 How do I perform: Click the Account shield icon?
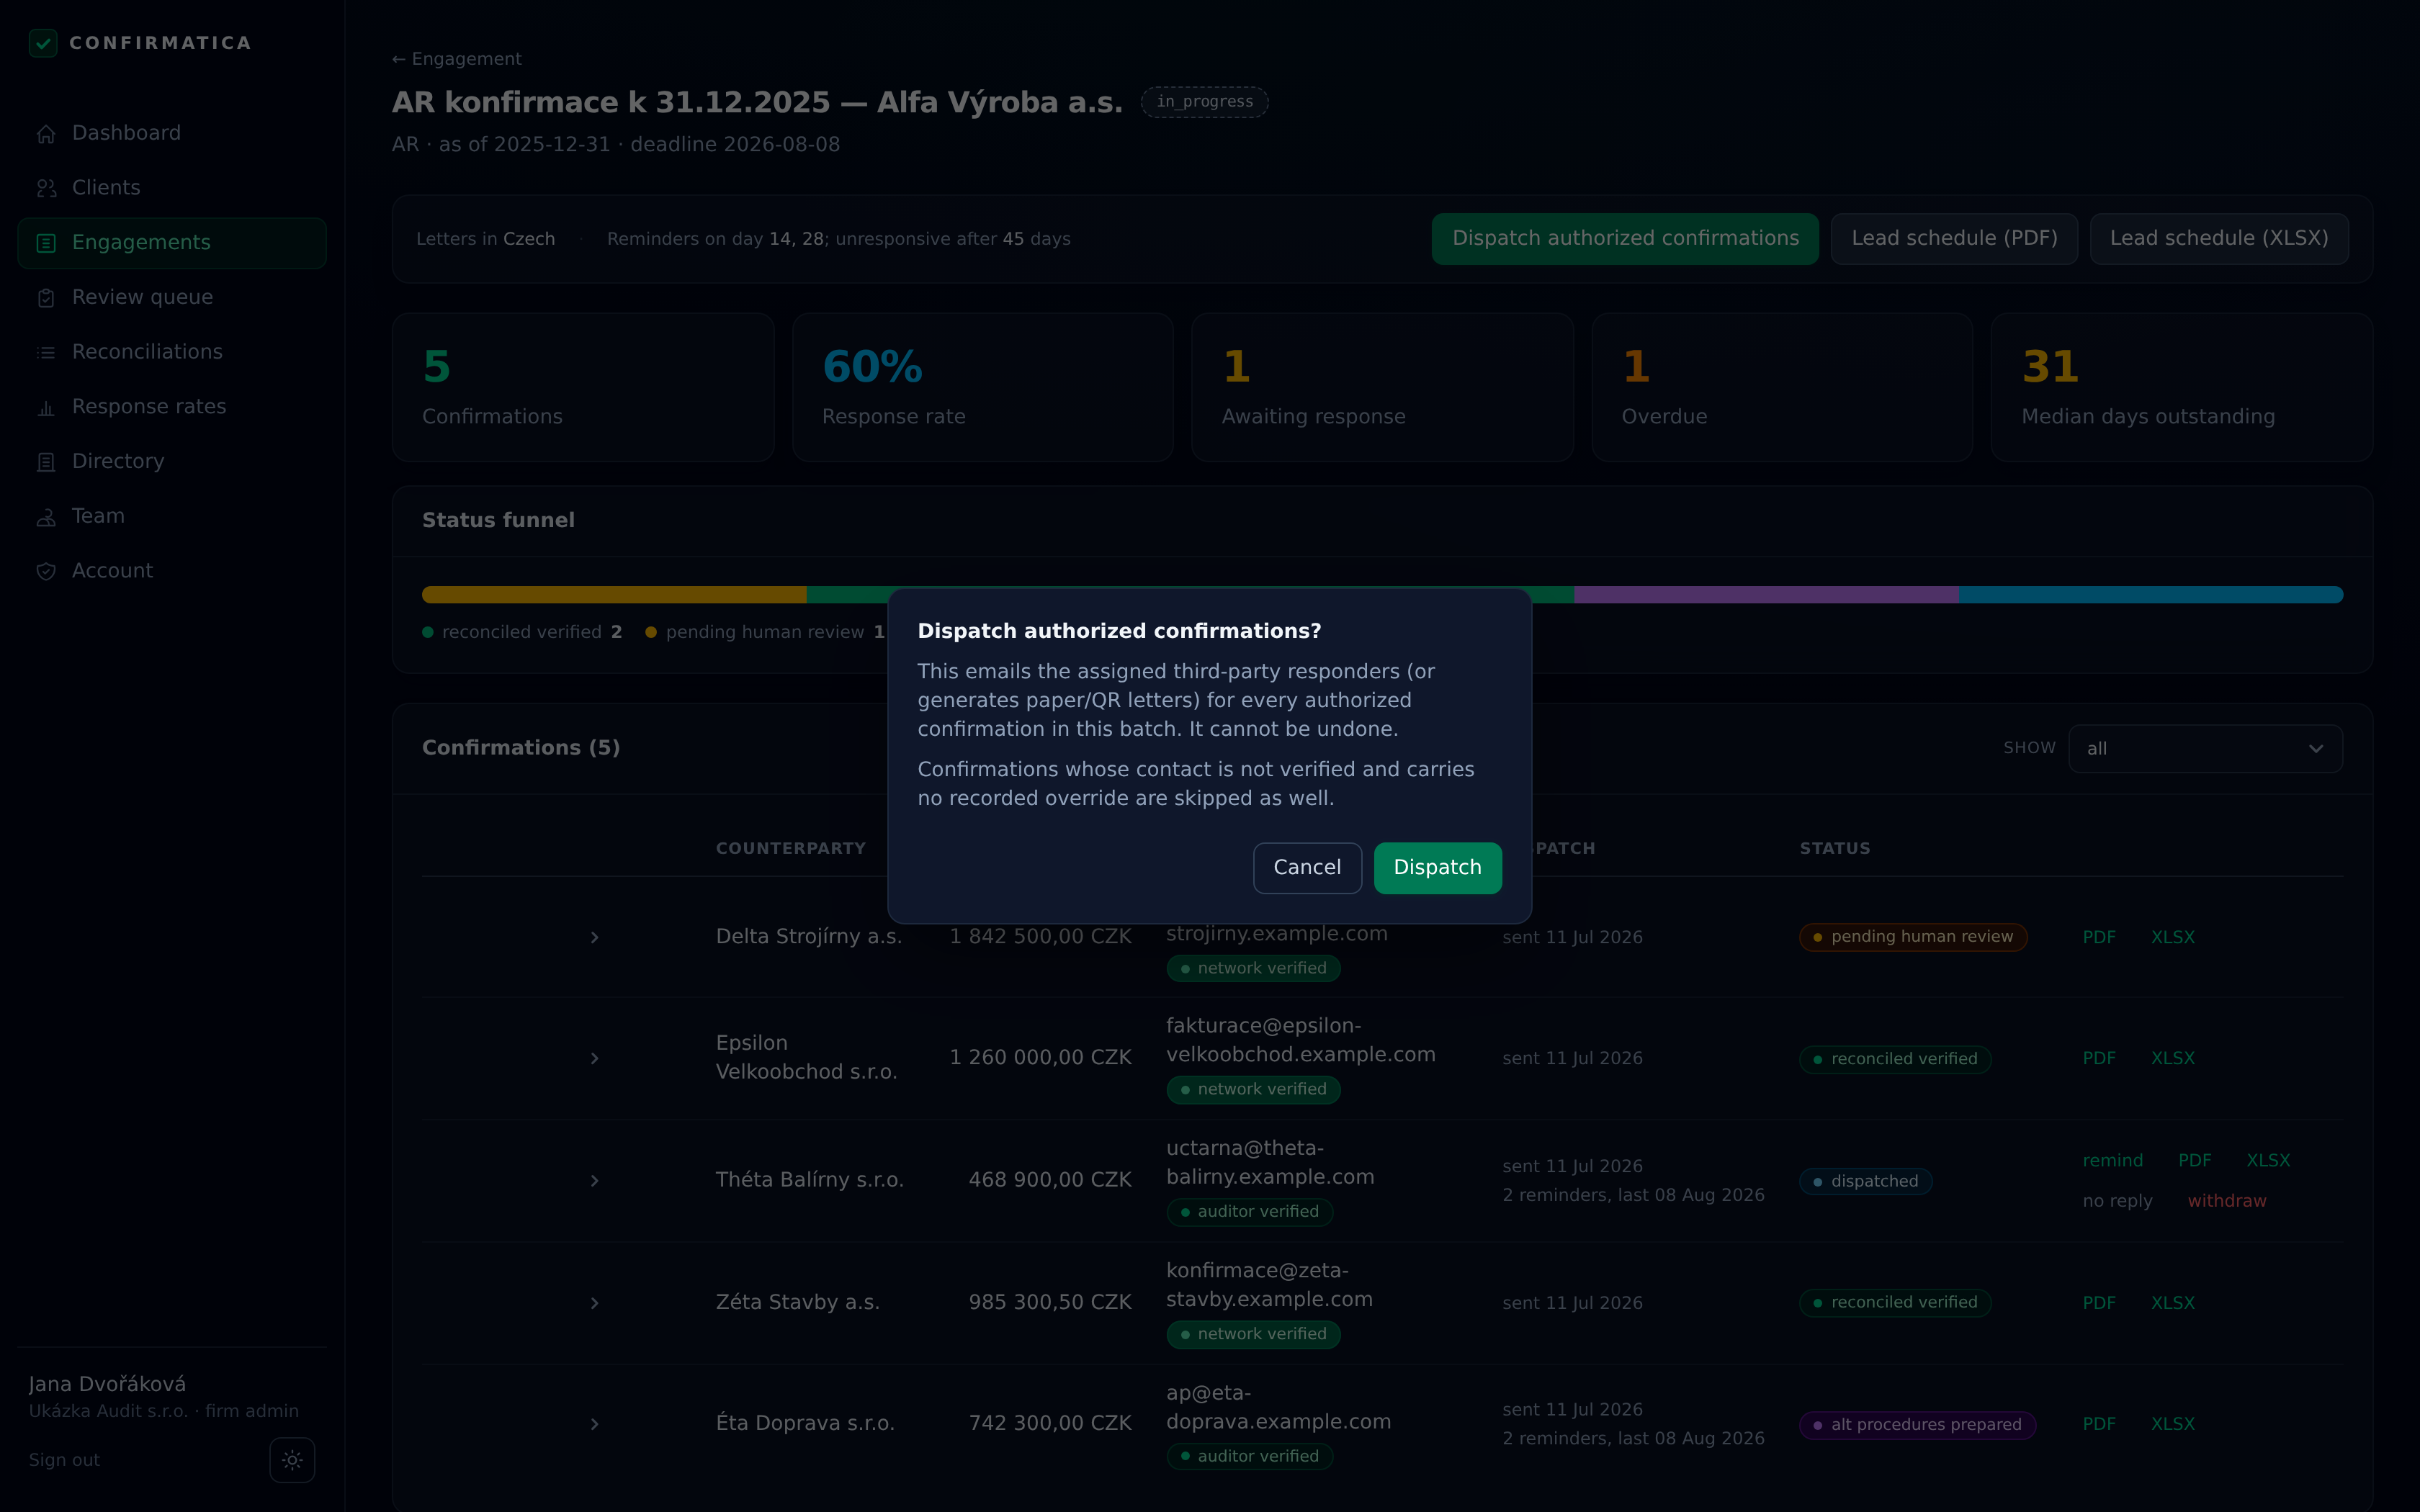[46, 572]
